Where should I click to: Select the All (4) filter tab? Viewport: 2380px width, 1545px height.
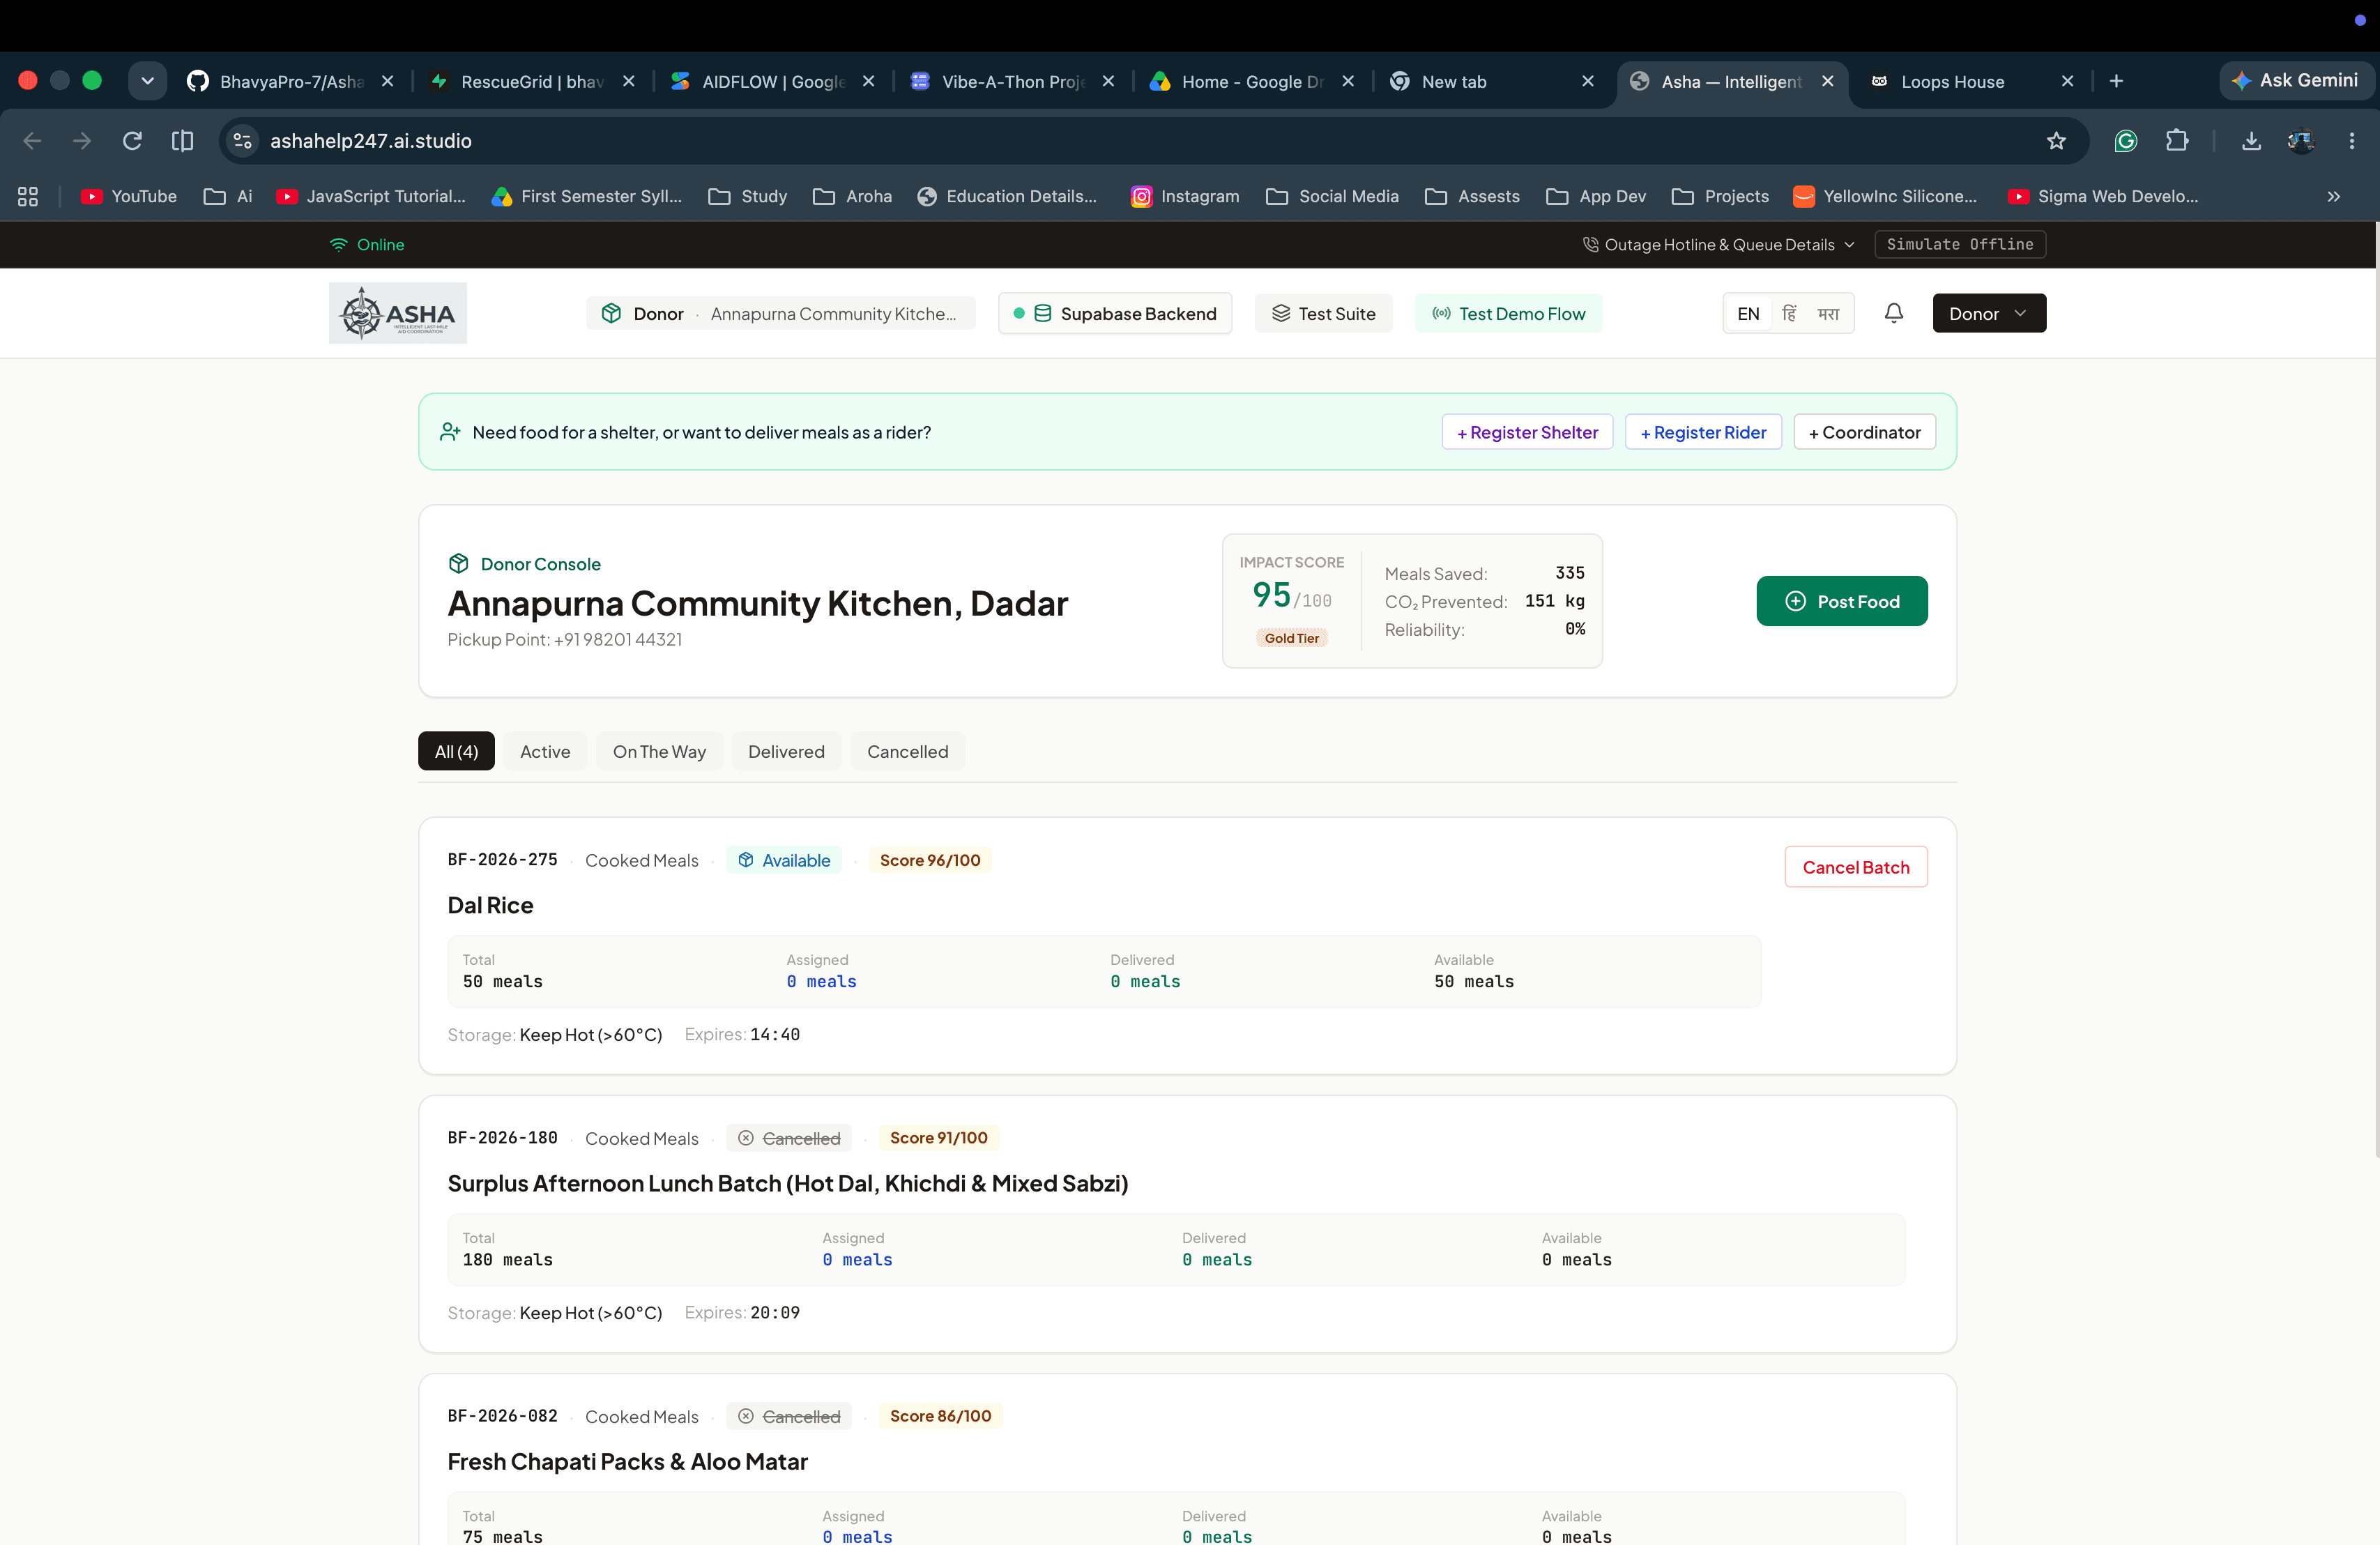(456, 751)
